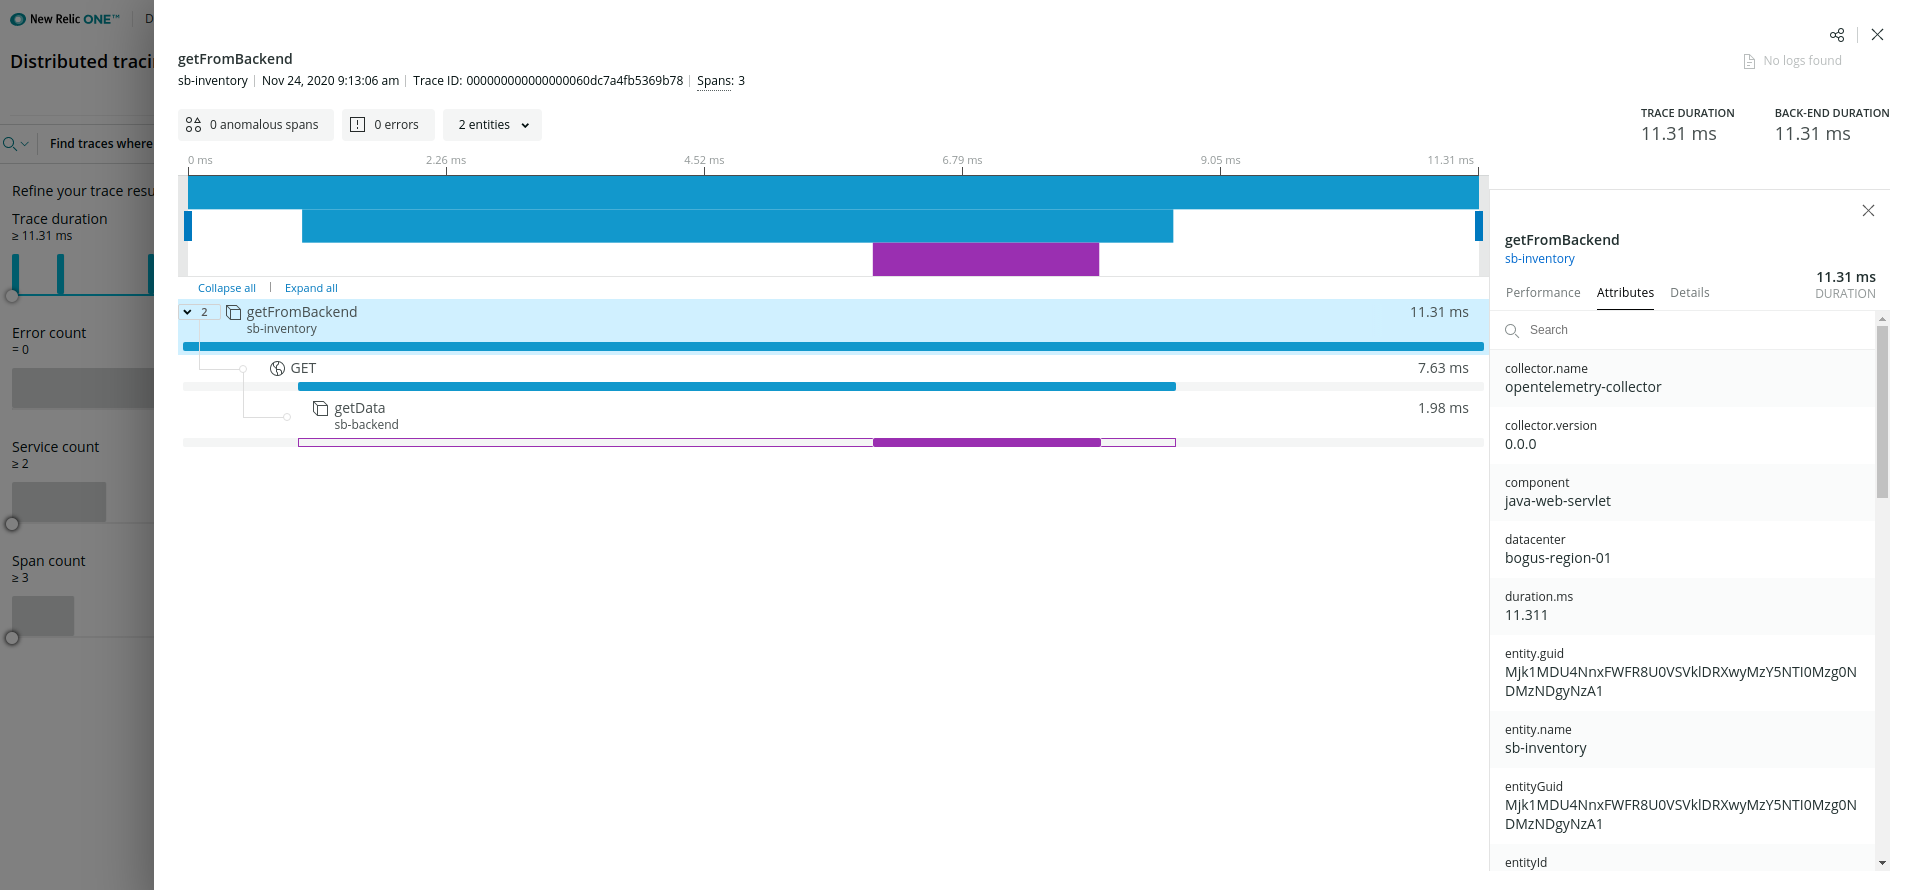Image resolution: width=1905 pixels, height=890 pixels.
Task: Click the GET blue duration bar in list
Action: 737,386
